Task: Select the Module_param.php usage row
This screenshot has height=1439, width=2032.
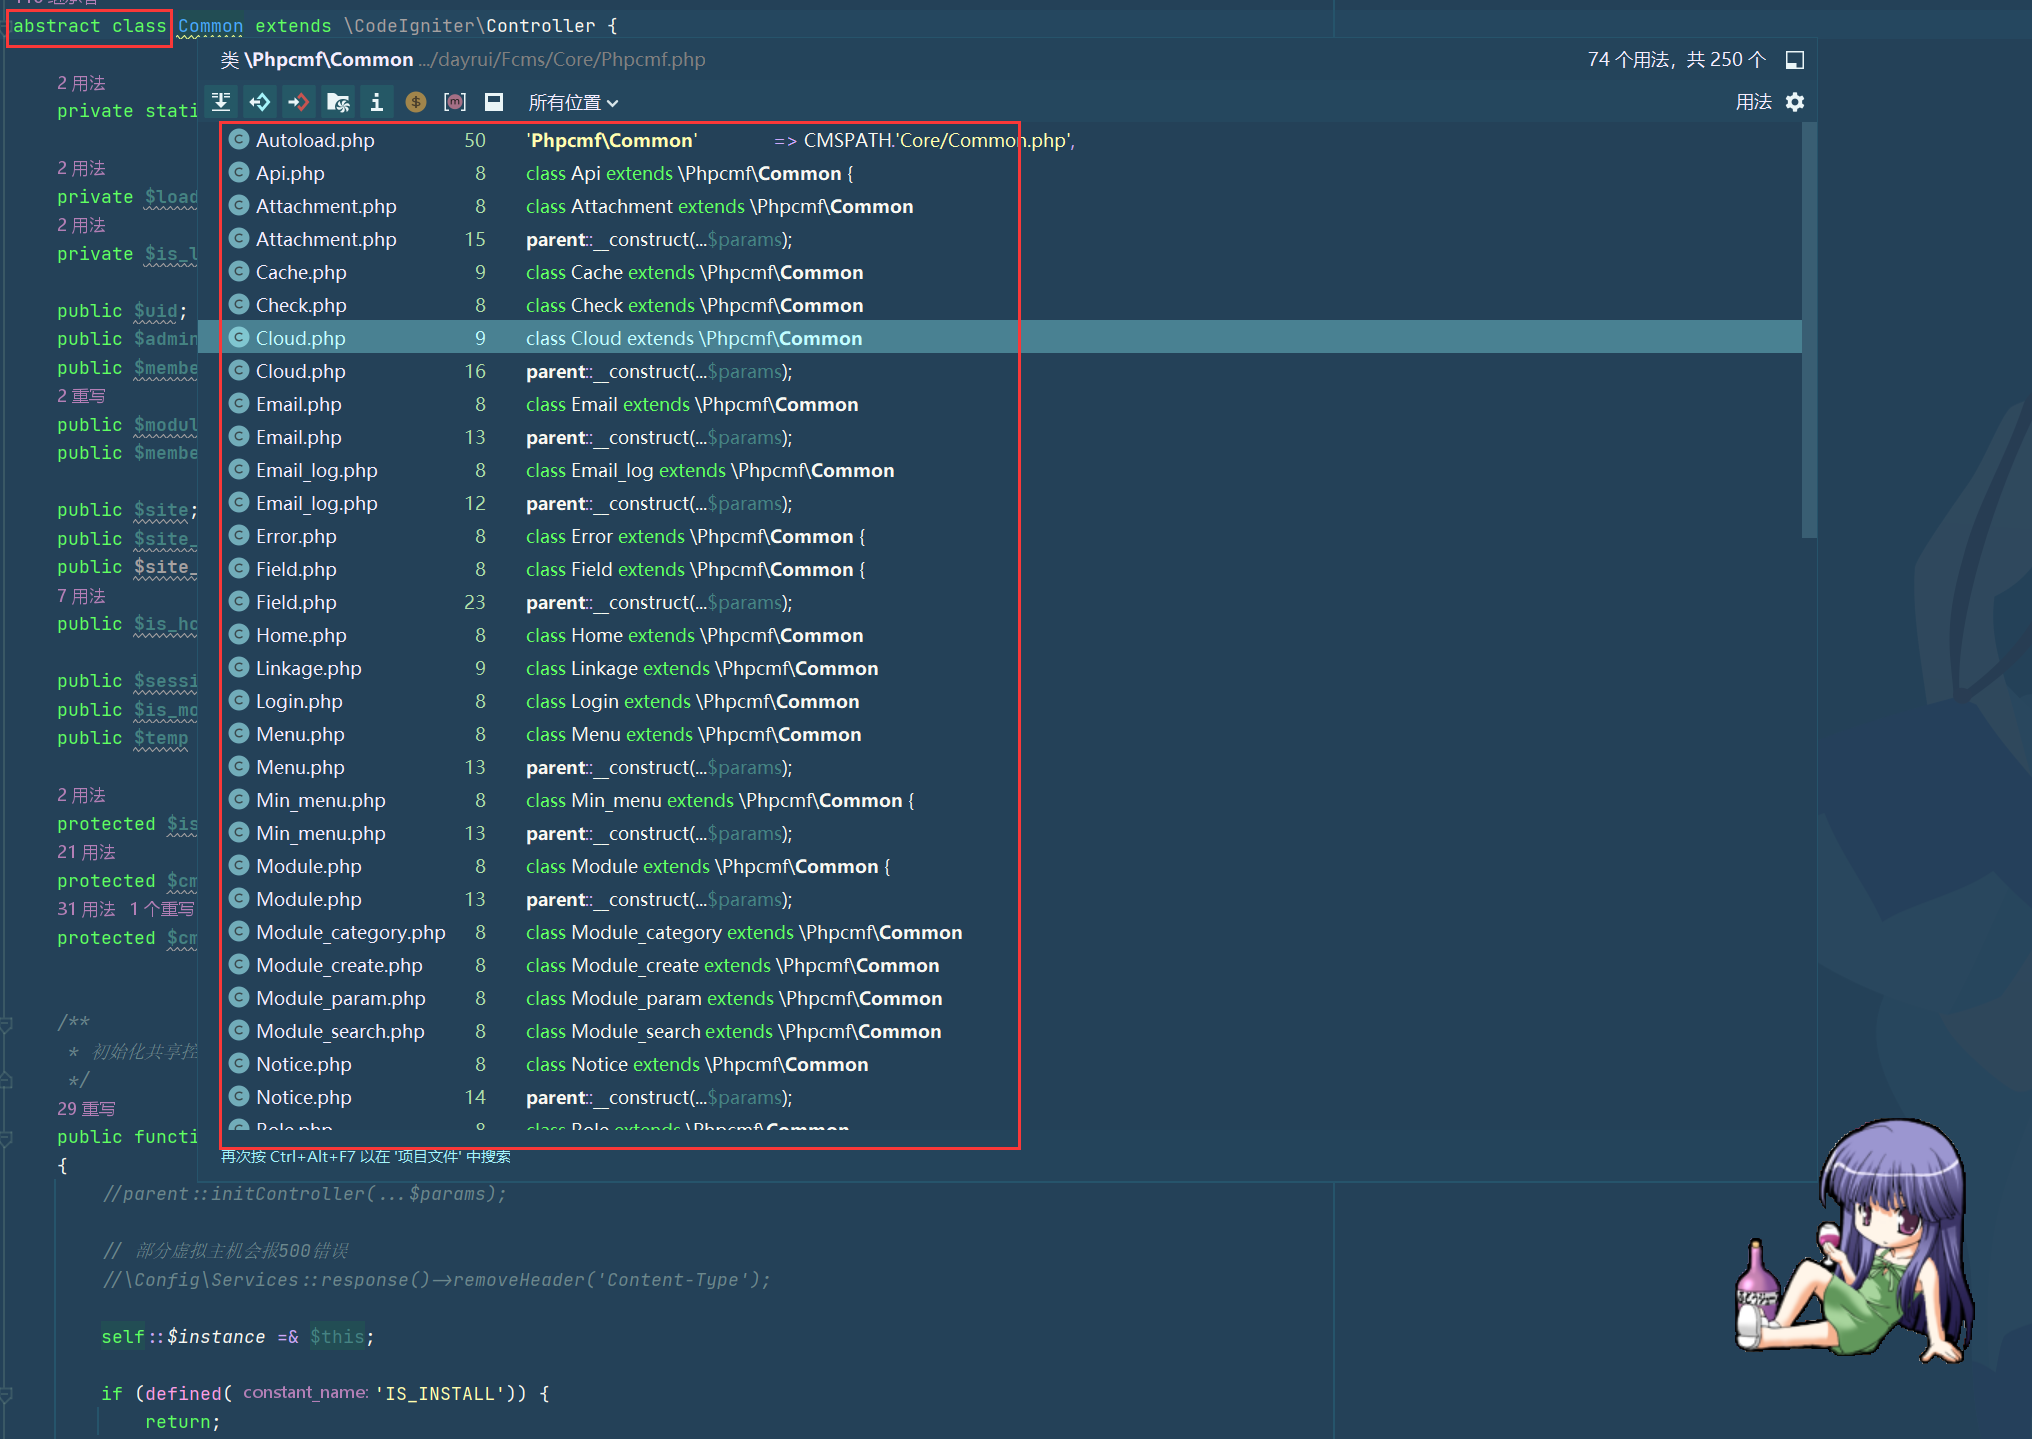Action: tap(1000, 998)
